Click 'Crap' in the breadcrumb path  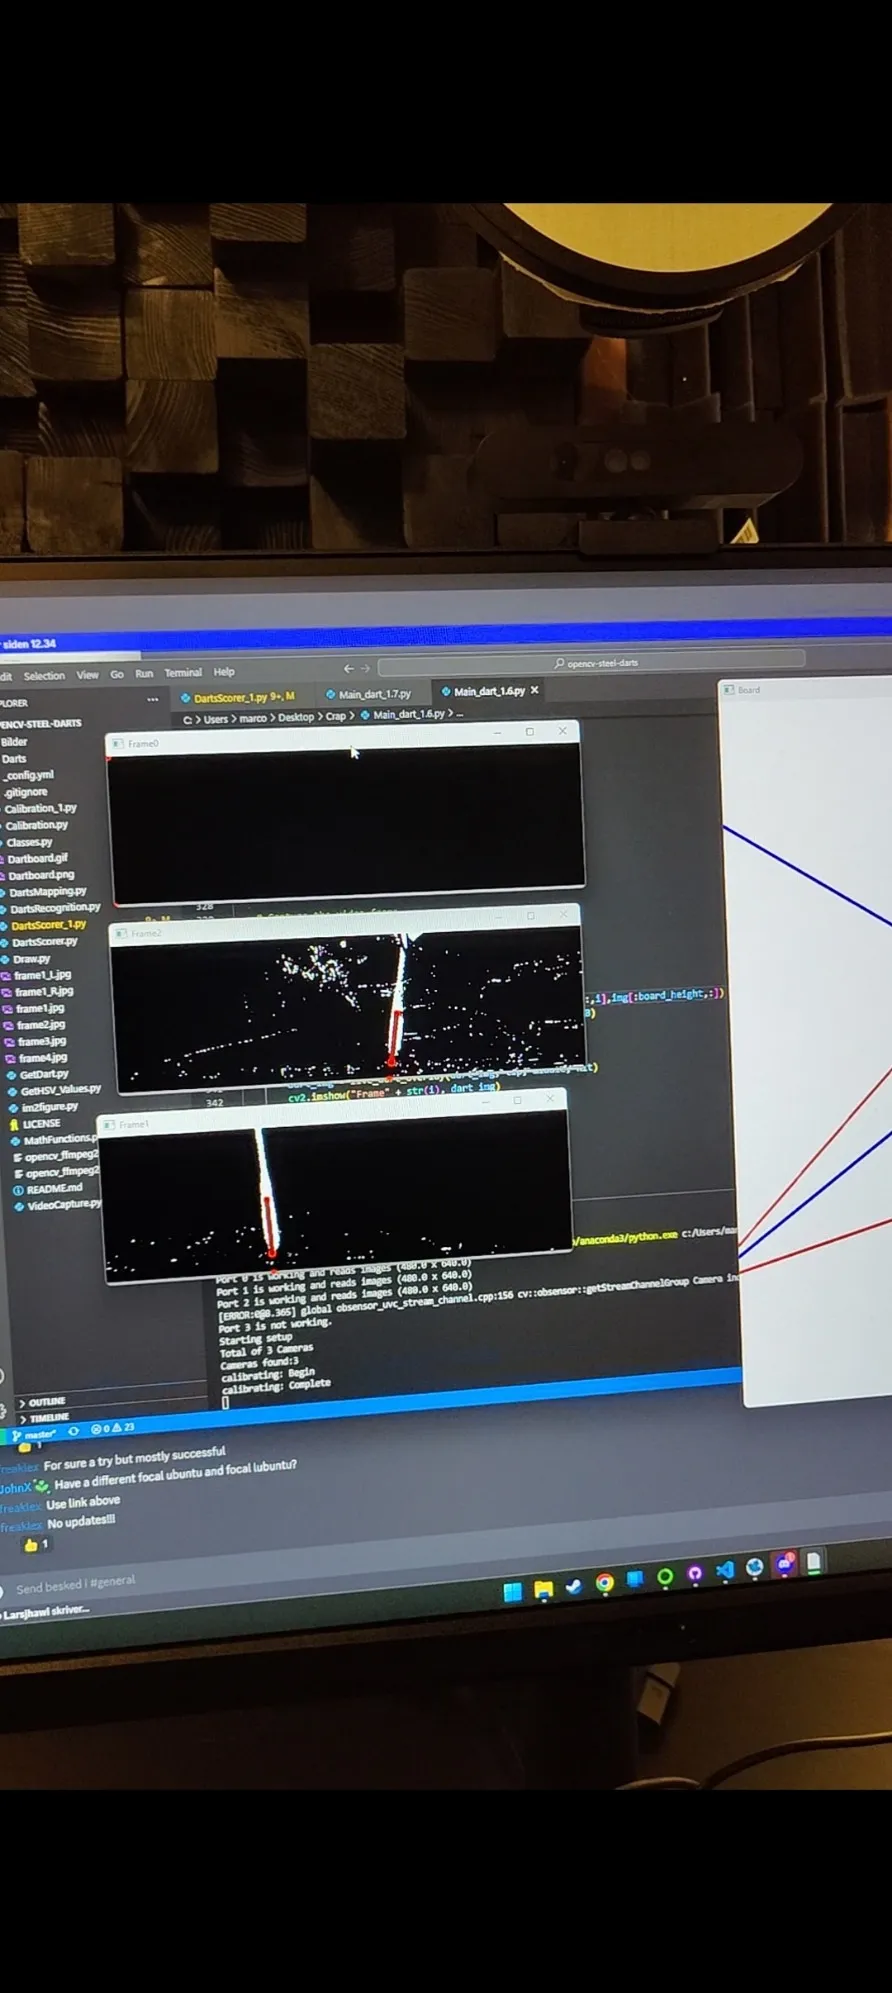pyautogui.click(x=335, y=716)
